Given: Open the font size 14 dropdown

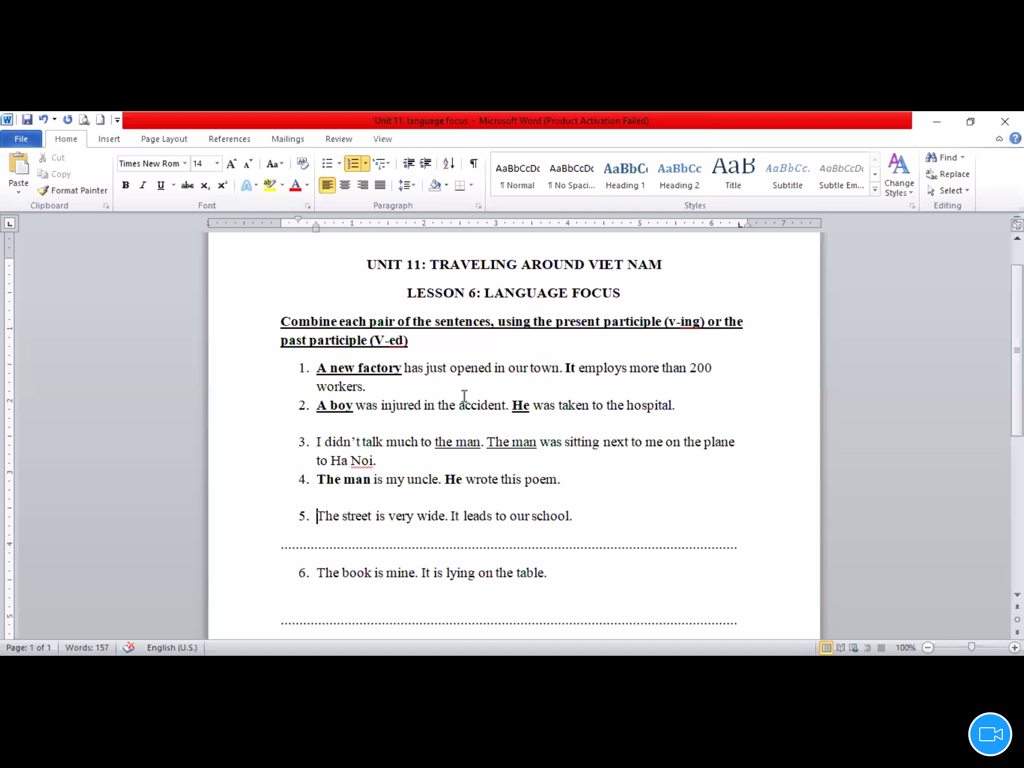Looking at the screenshot, I should tap(217, 163).
